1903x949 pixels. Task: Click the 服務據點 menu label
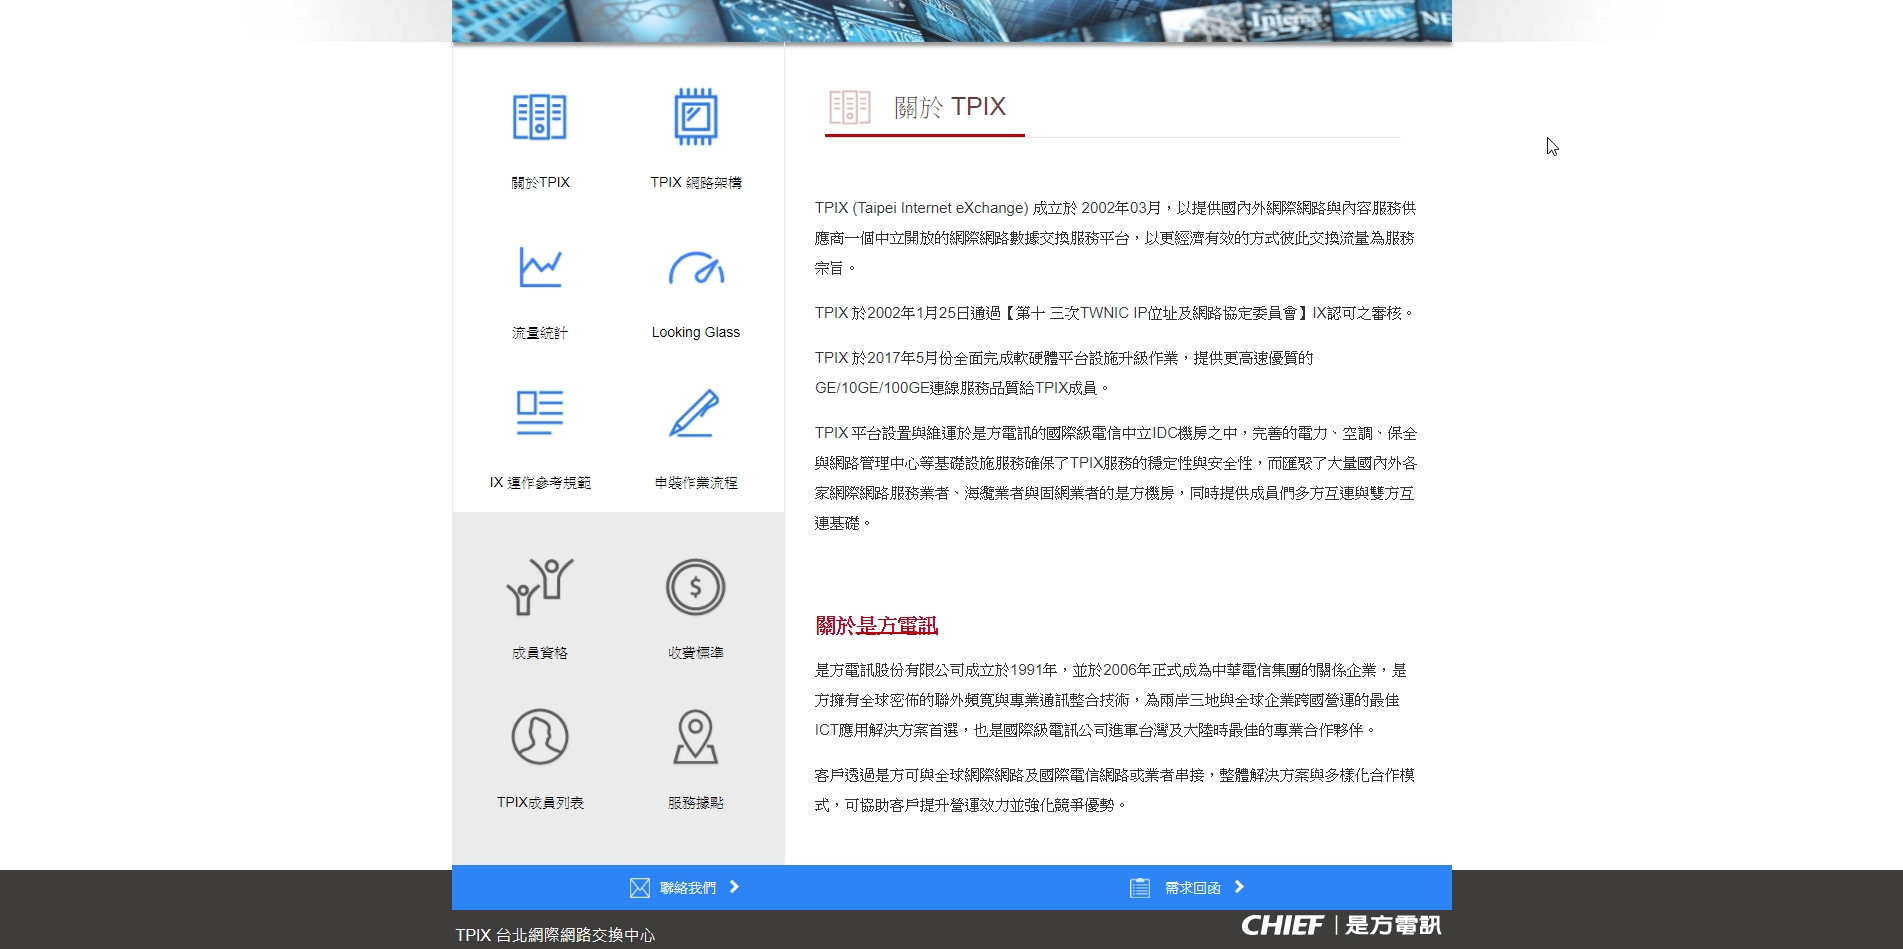(x=696, y=803)
